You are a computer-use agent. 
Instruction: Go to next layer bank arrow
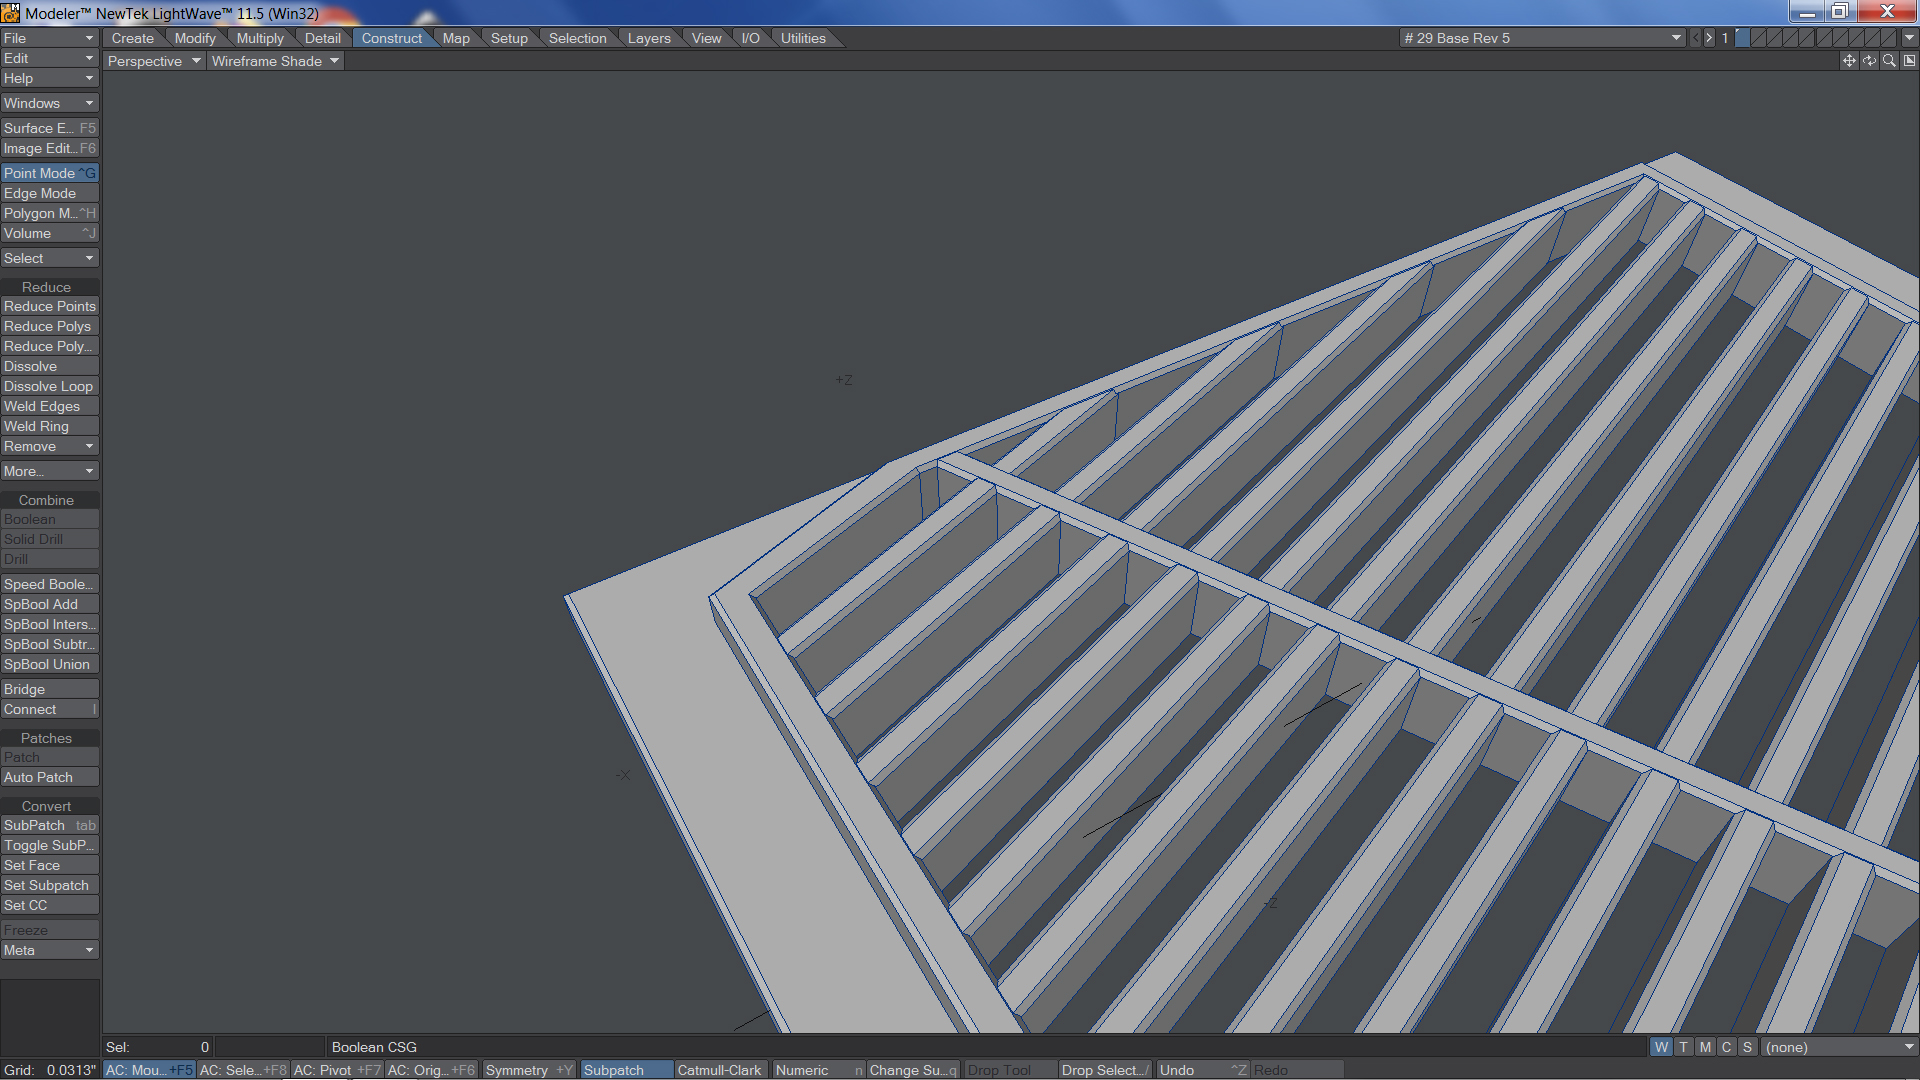coord(1709,38)
